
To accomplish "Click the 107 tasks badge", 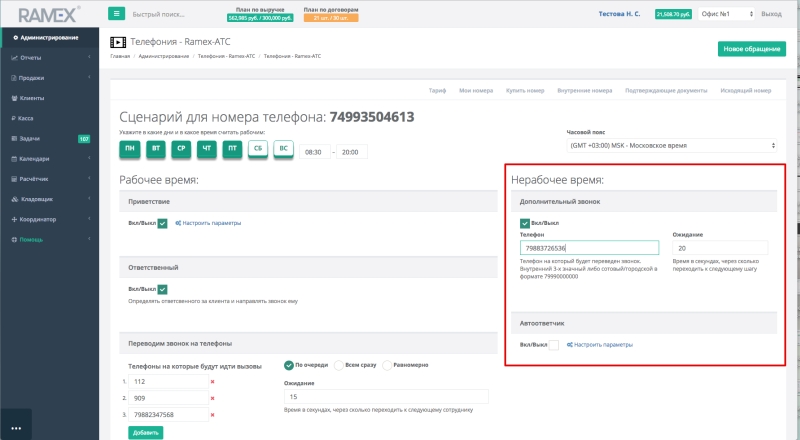I will click(84, 139).
